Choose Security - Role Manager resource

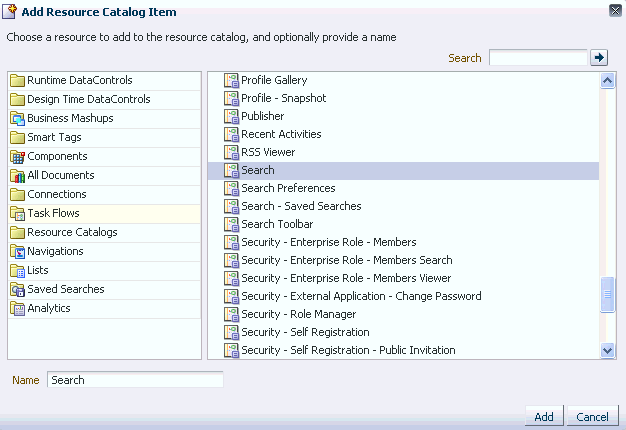click(x=403, y=314)
